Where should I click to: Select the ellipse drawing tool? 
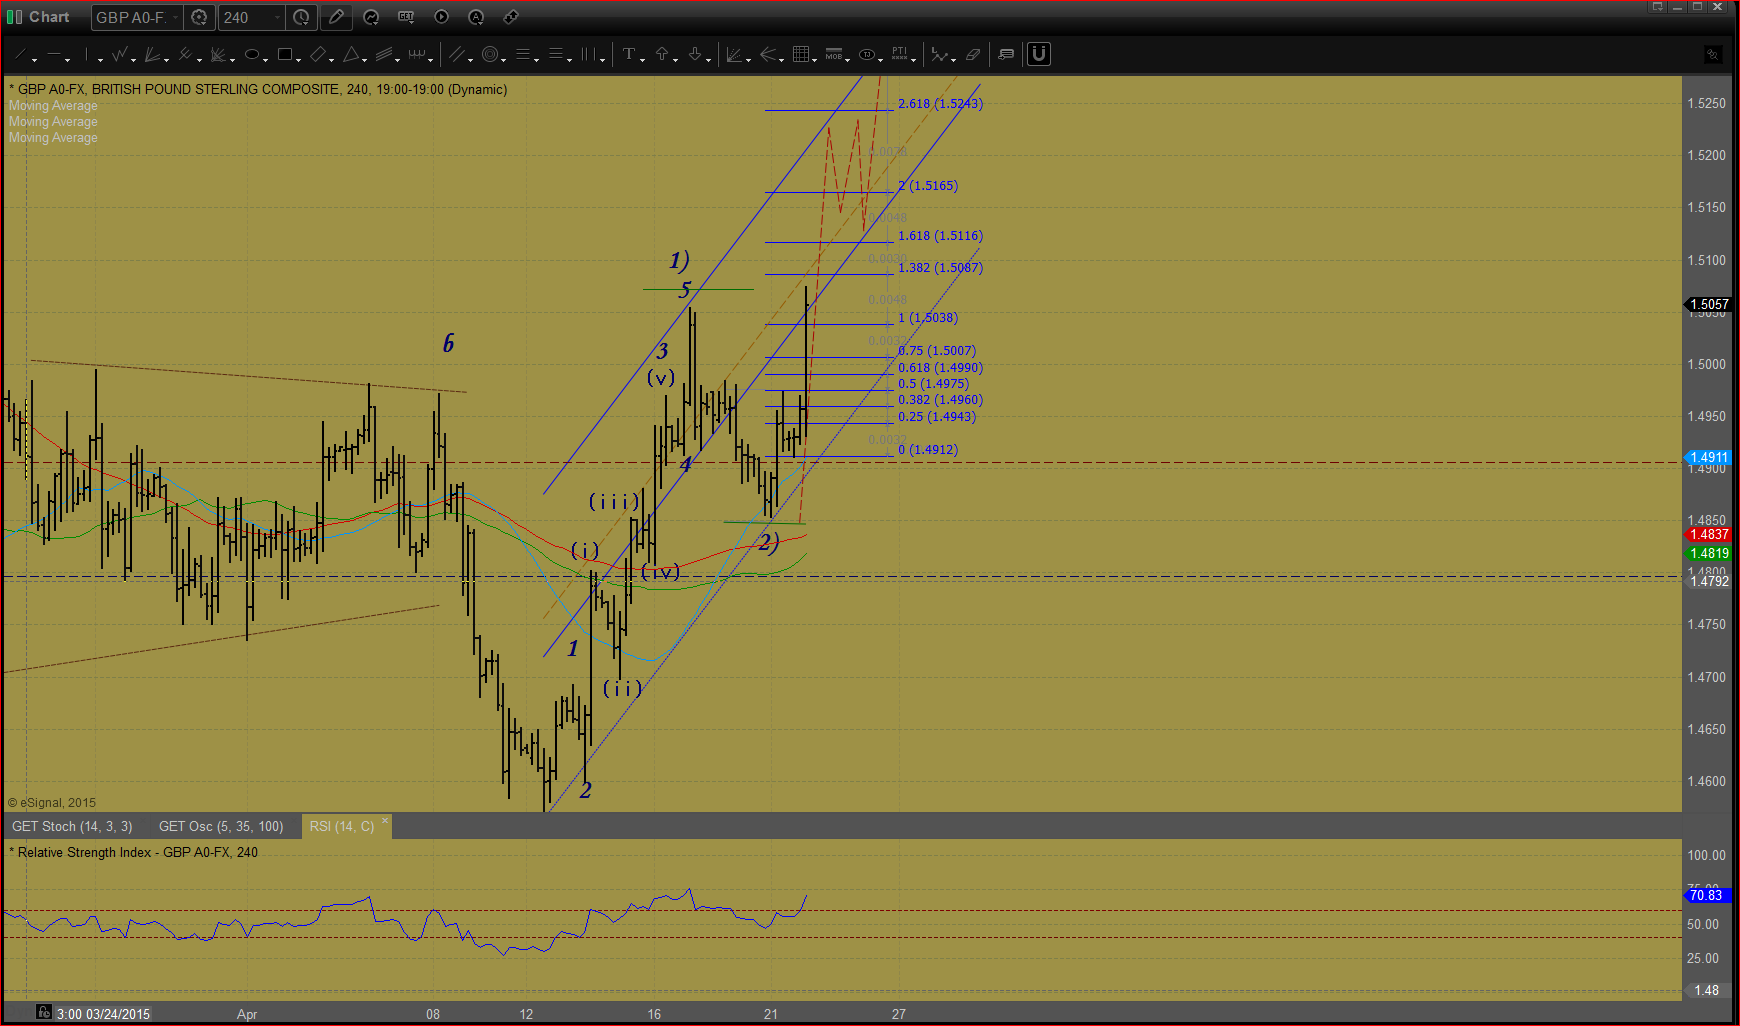click(251, 54)
